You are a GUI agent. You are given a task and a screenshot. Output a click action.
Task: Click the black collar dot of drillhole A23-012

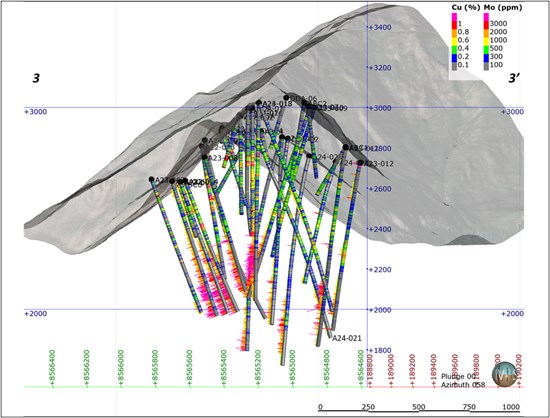pos(360,163)
